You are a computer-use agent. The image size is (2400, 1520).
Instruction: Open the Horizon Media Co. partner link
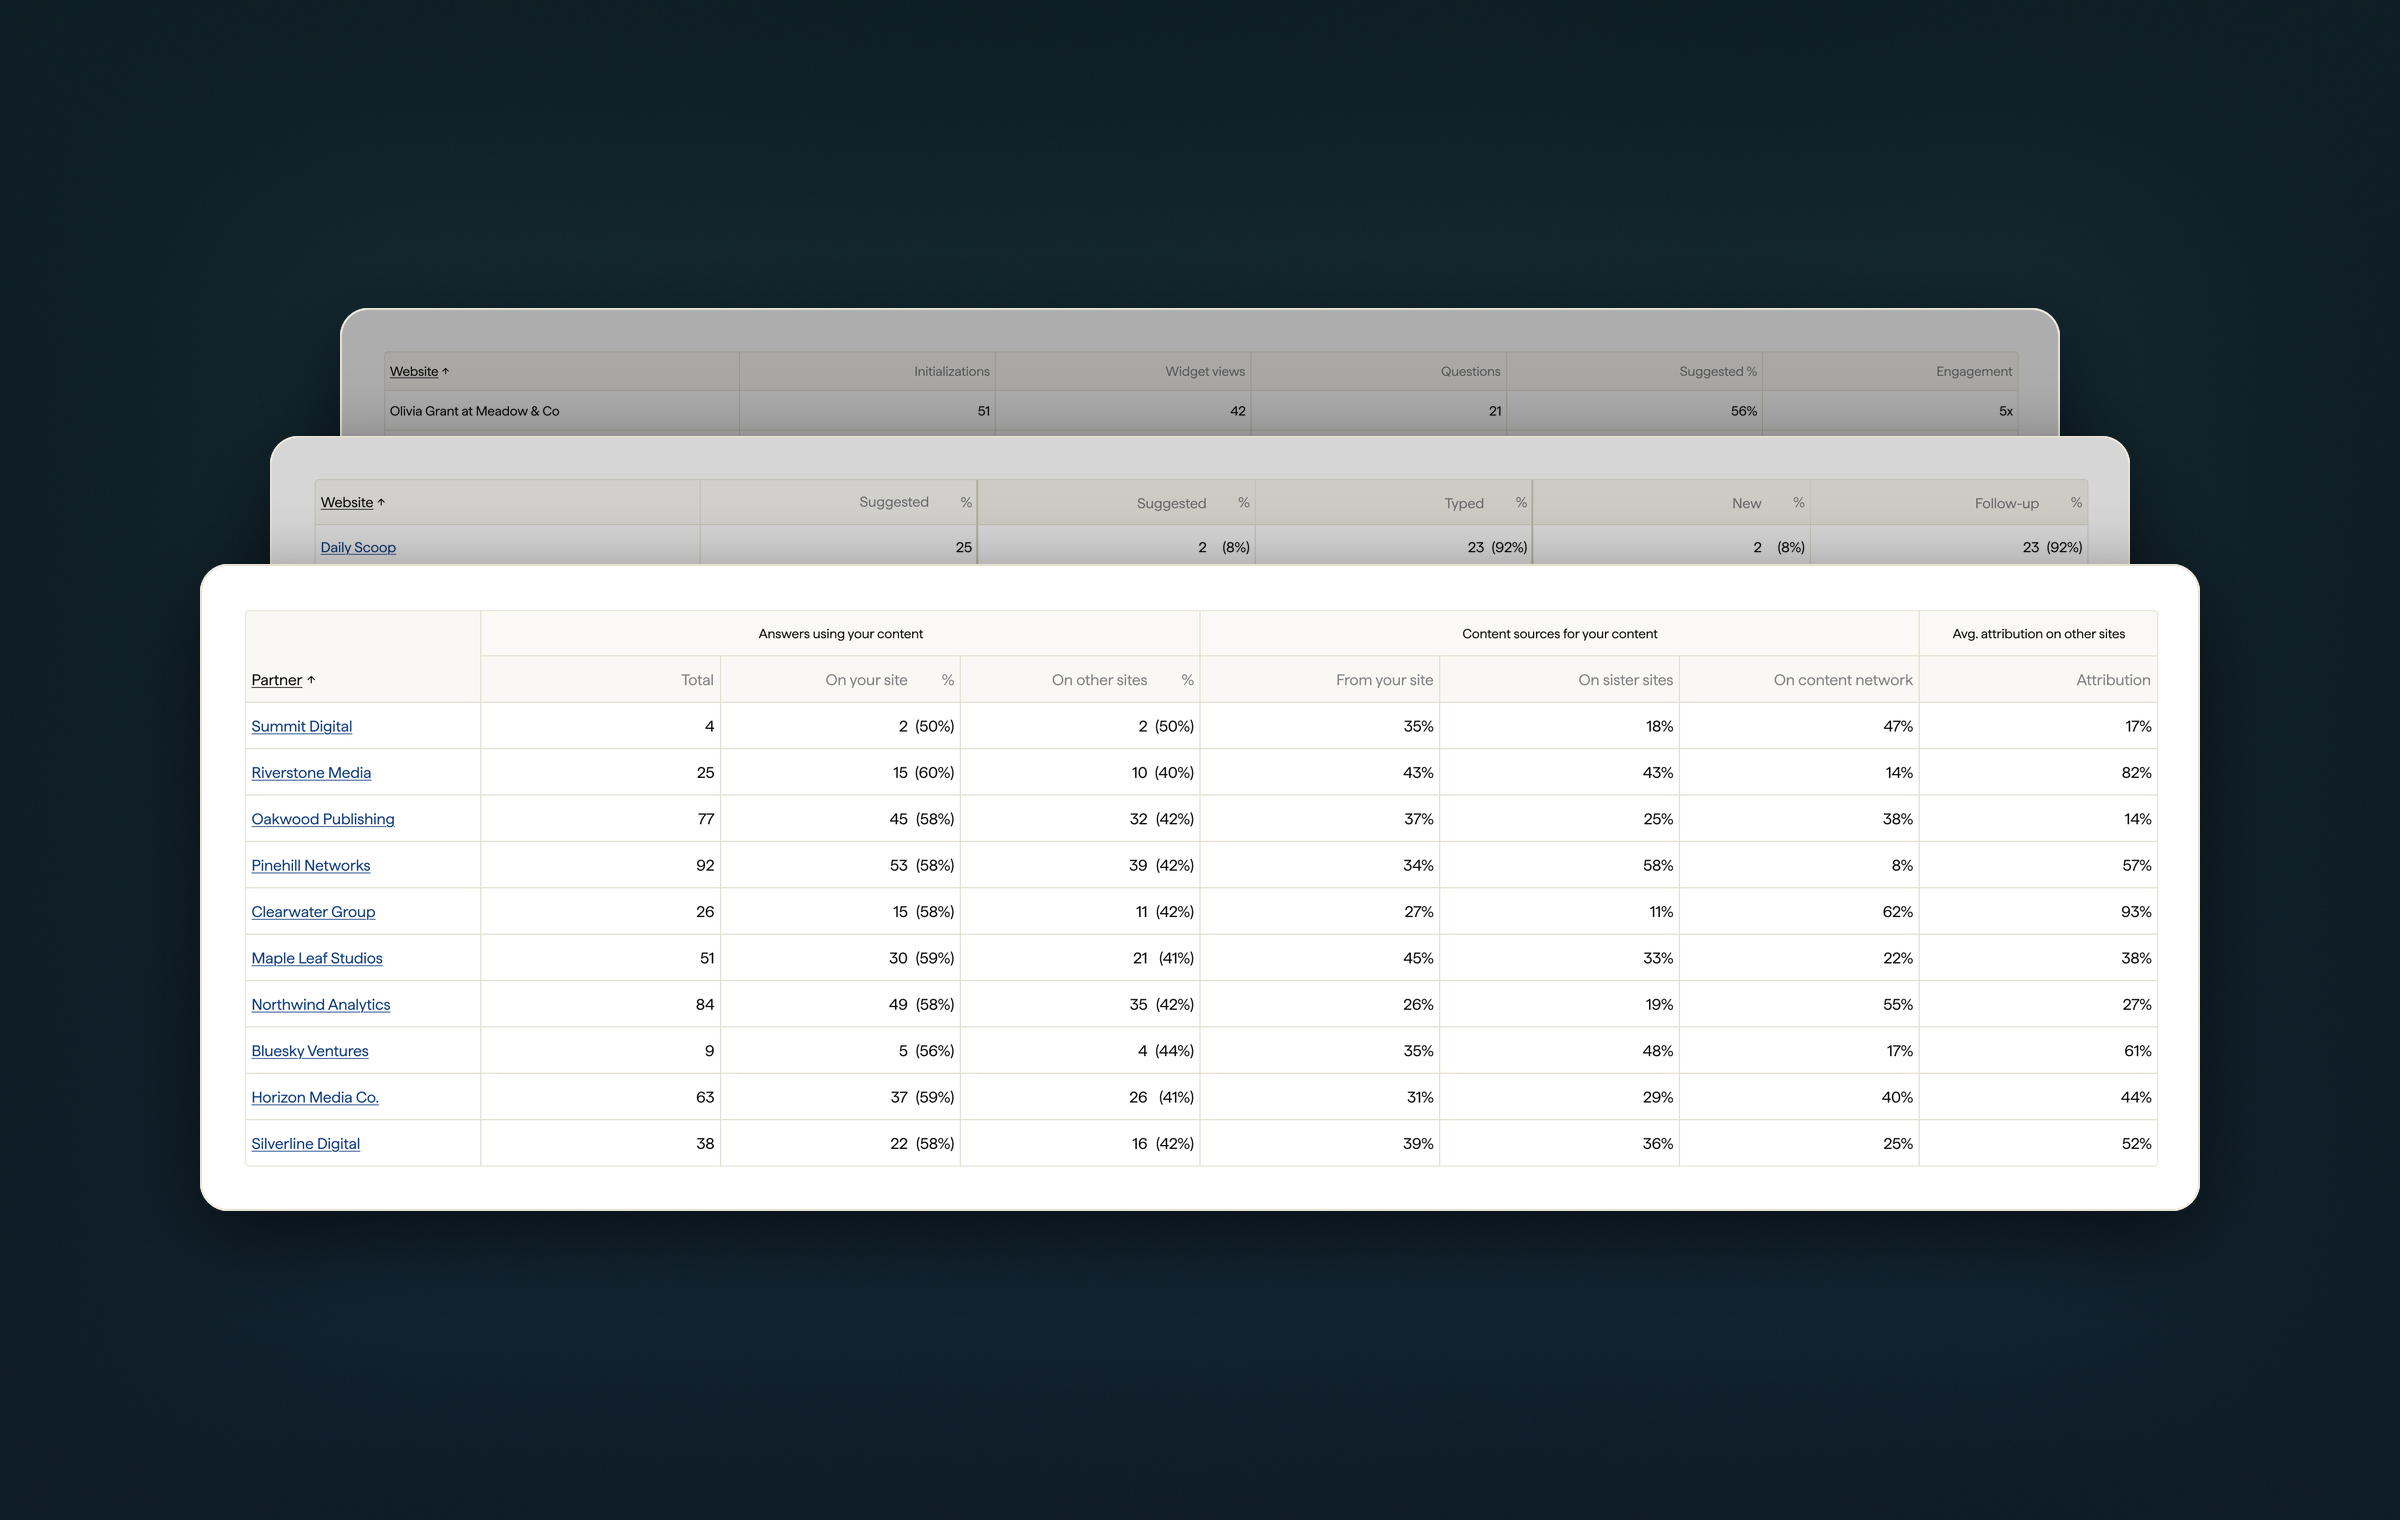(x=315, y=1098)
